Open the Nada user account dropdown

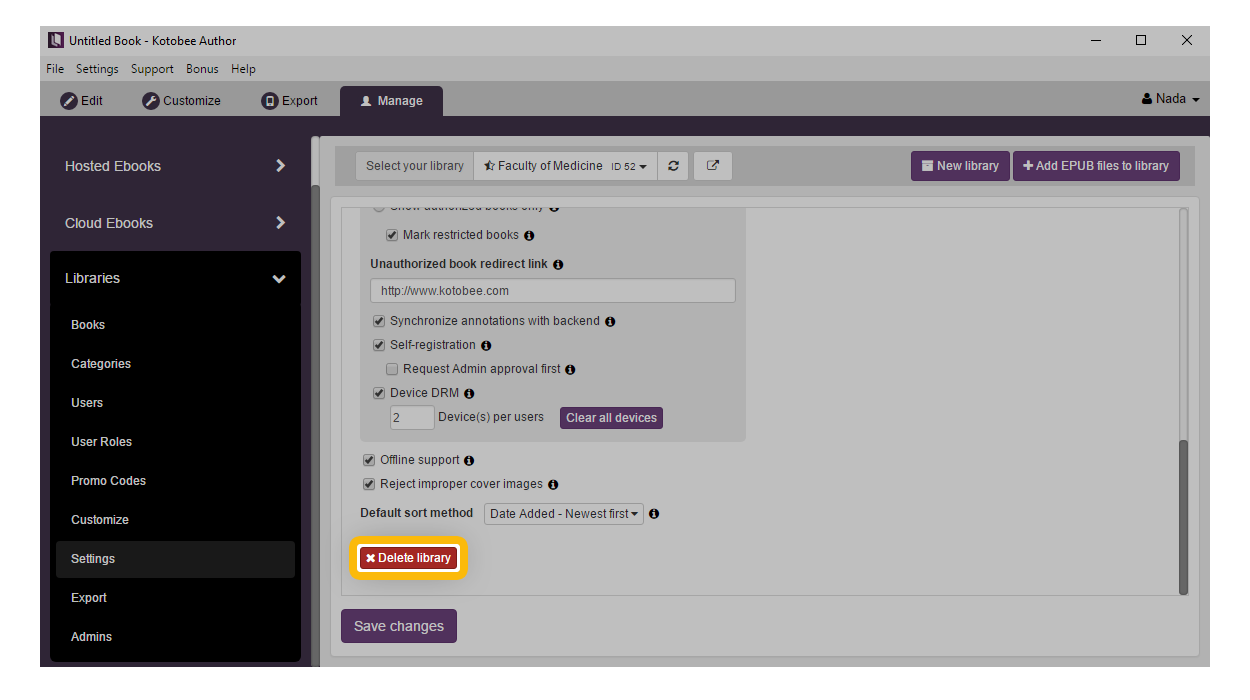point(1170,99)
